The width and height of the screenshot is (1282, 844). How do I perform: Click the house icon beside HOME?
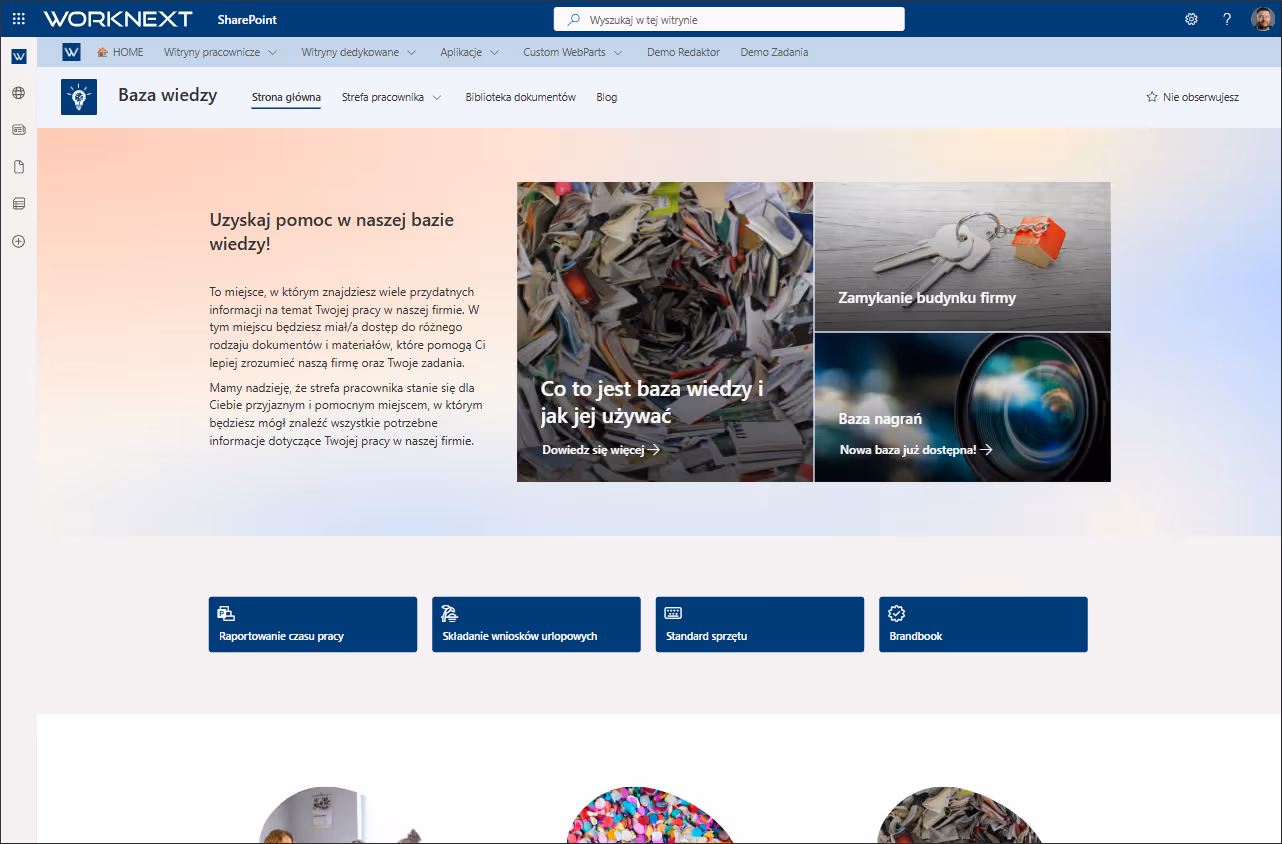(102, 52)
